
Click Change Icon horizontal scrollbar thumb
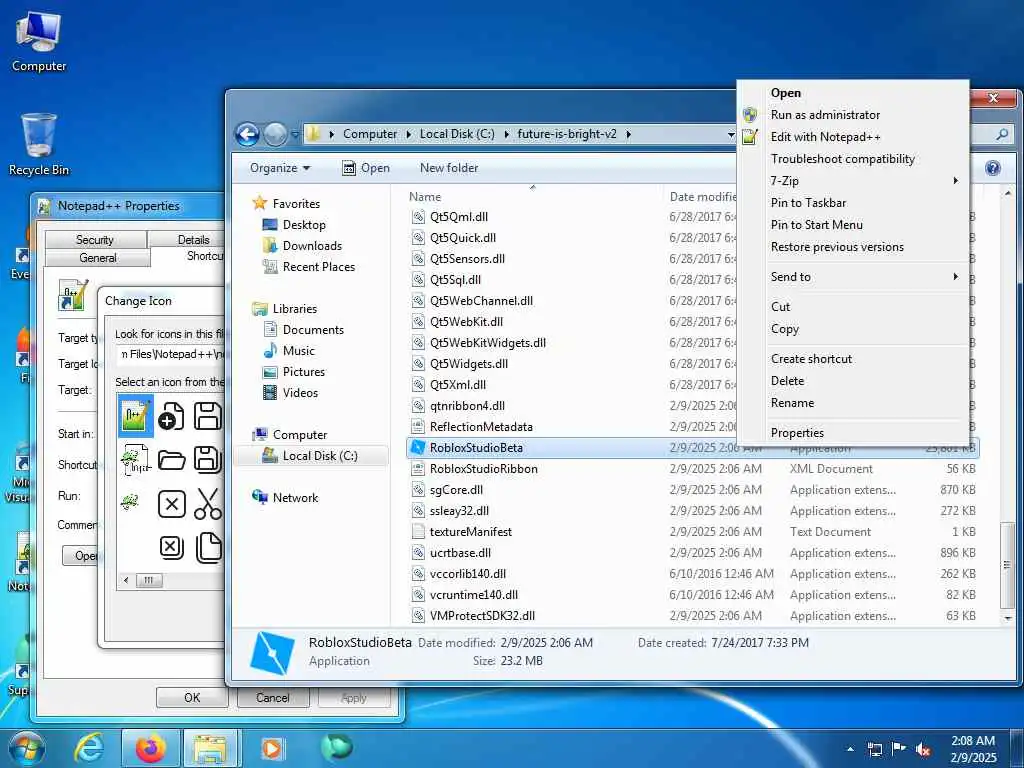[148, 580]
